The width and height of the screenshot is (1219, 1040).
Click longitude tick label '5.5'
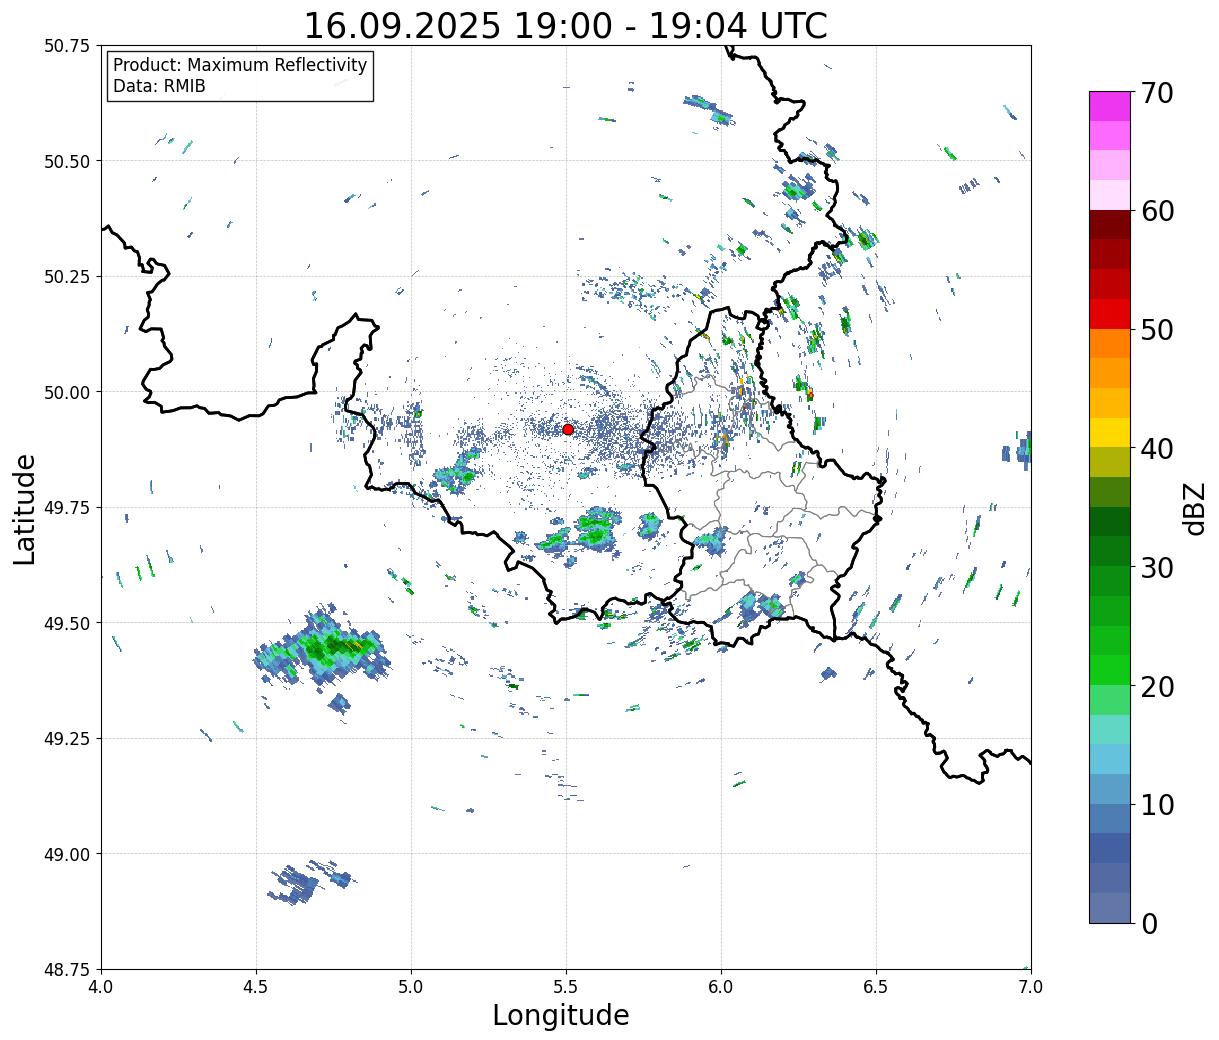pos(566,986)
